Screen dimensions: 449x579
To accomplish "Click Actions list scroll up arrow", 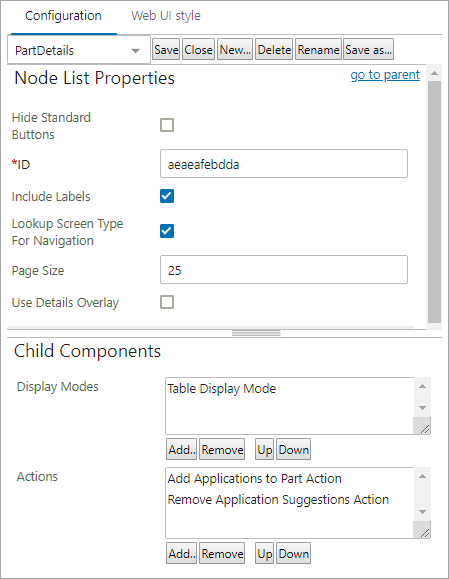I will [x=423, y=476].
